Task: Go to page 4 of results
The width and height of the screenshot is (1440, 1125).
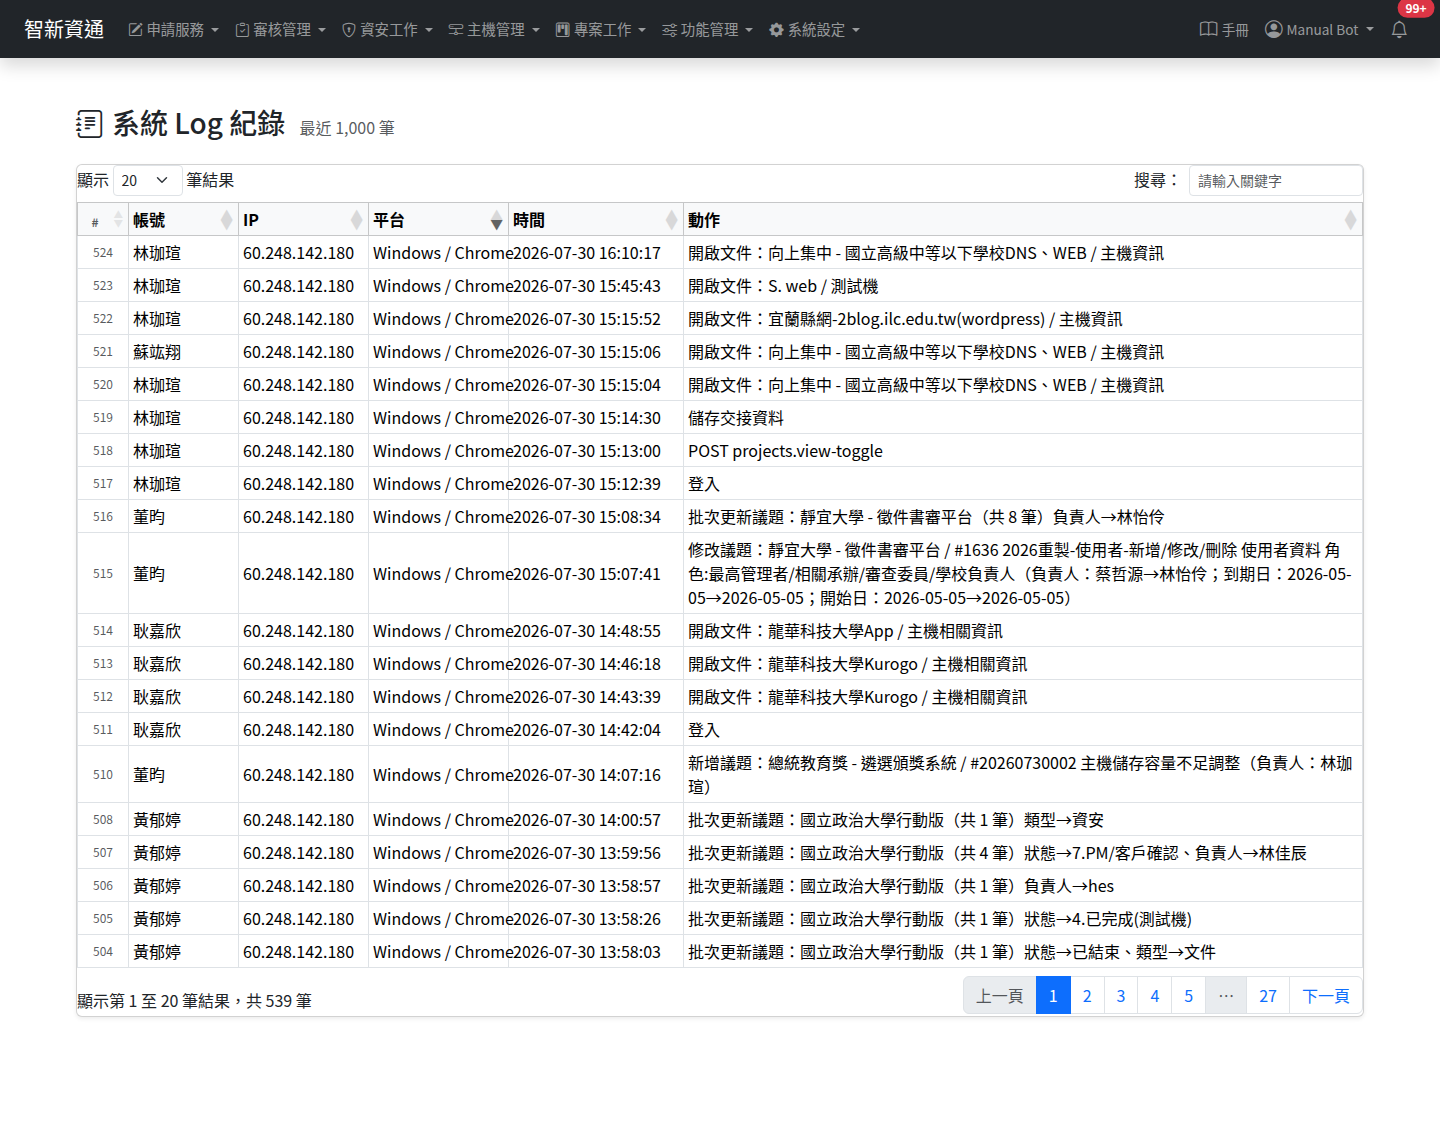Action: pyautogui.click(x=1155, y=996)
